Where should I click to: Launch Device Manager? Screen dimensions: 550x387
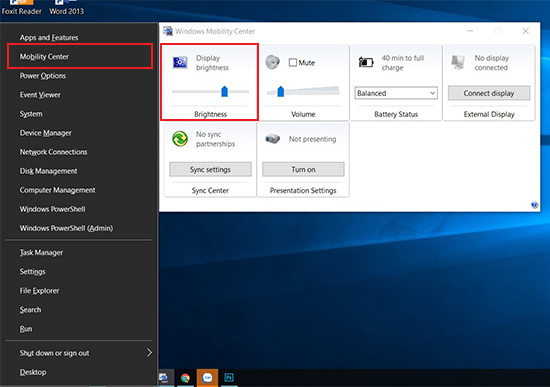coord(46,133)
